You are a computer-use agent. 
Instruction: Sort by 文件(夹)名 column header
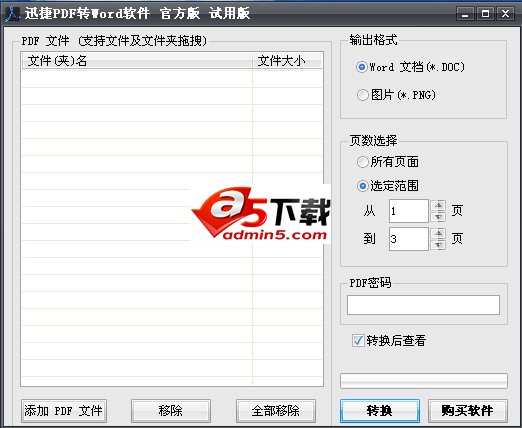(137, 61)
